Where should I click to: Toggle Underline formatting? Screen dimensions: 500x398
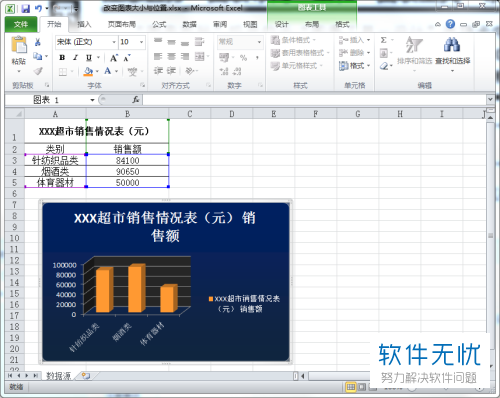pos(89,58)
